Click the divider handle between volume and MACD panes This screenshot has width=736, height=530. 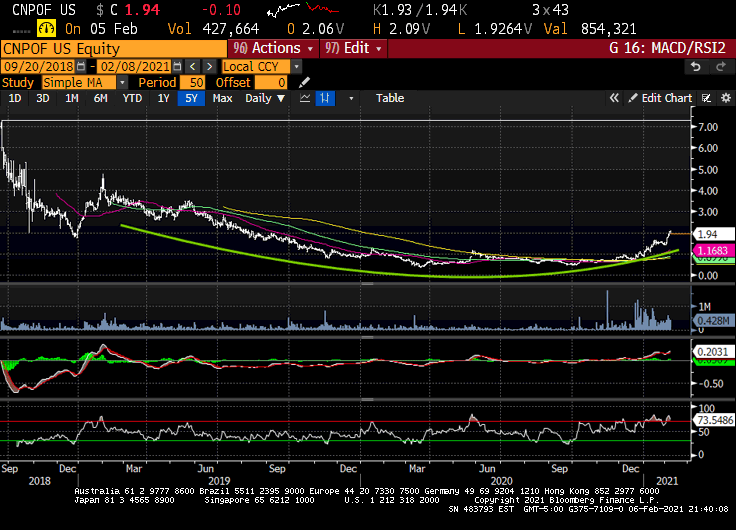coord(368,337)
